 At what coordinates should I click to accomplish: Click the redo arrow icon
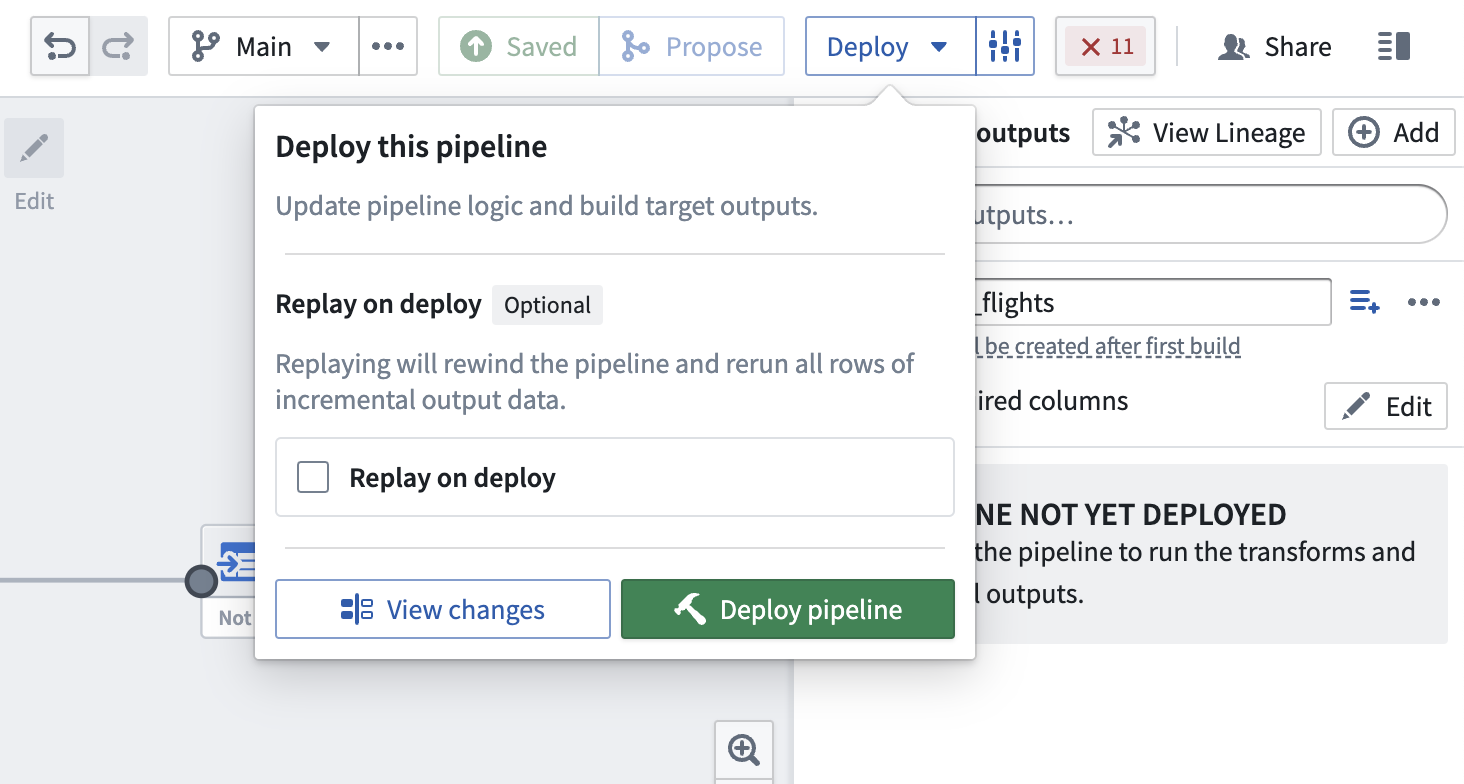click(x=119, y=46)
